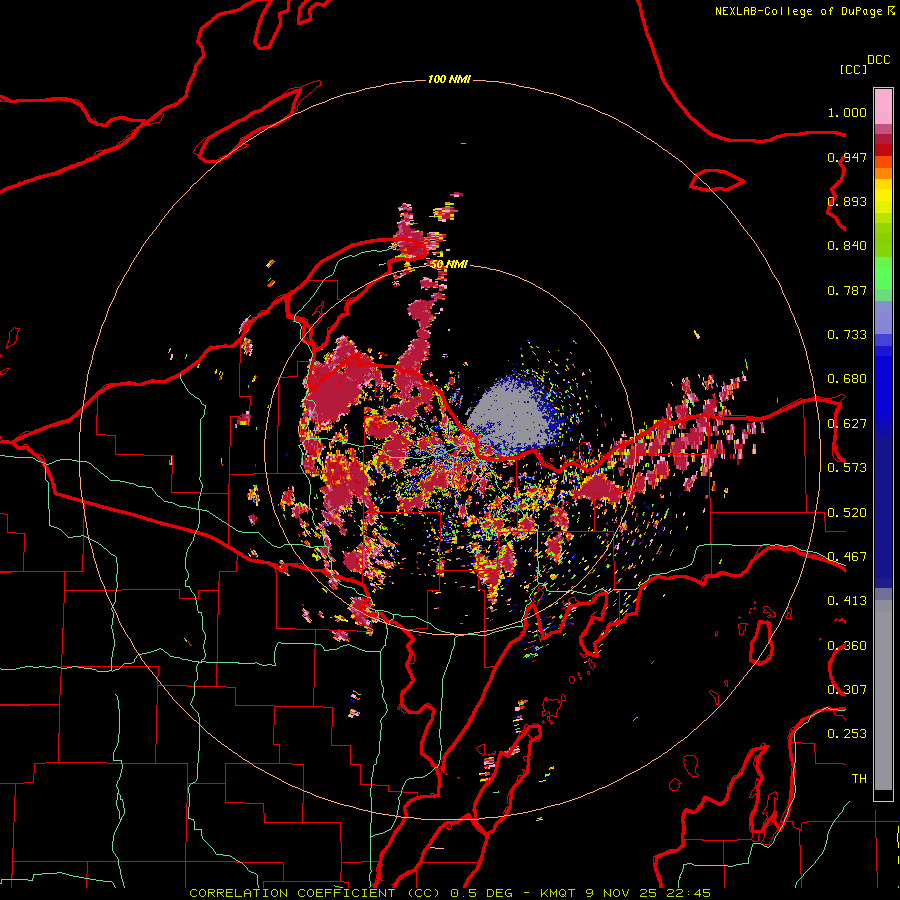Click the 0.787 scale label
This screenshot has width=900, height=900.
pyautogui.click(x=847, y=290)
